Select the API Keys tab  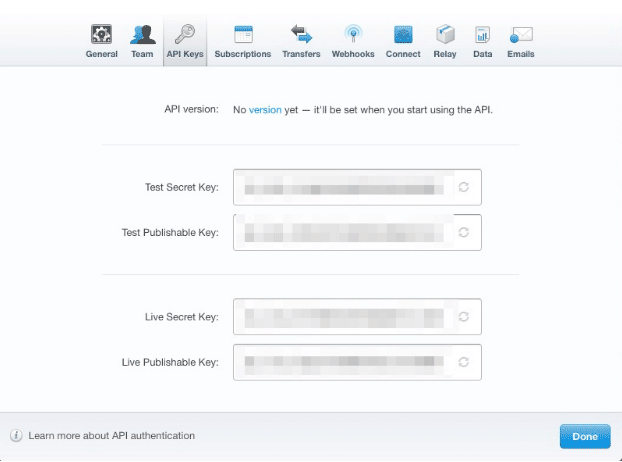click(x=184, y=41)
